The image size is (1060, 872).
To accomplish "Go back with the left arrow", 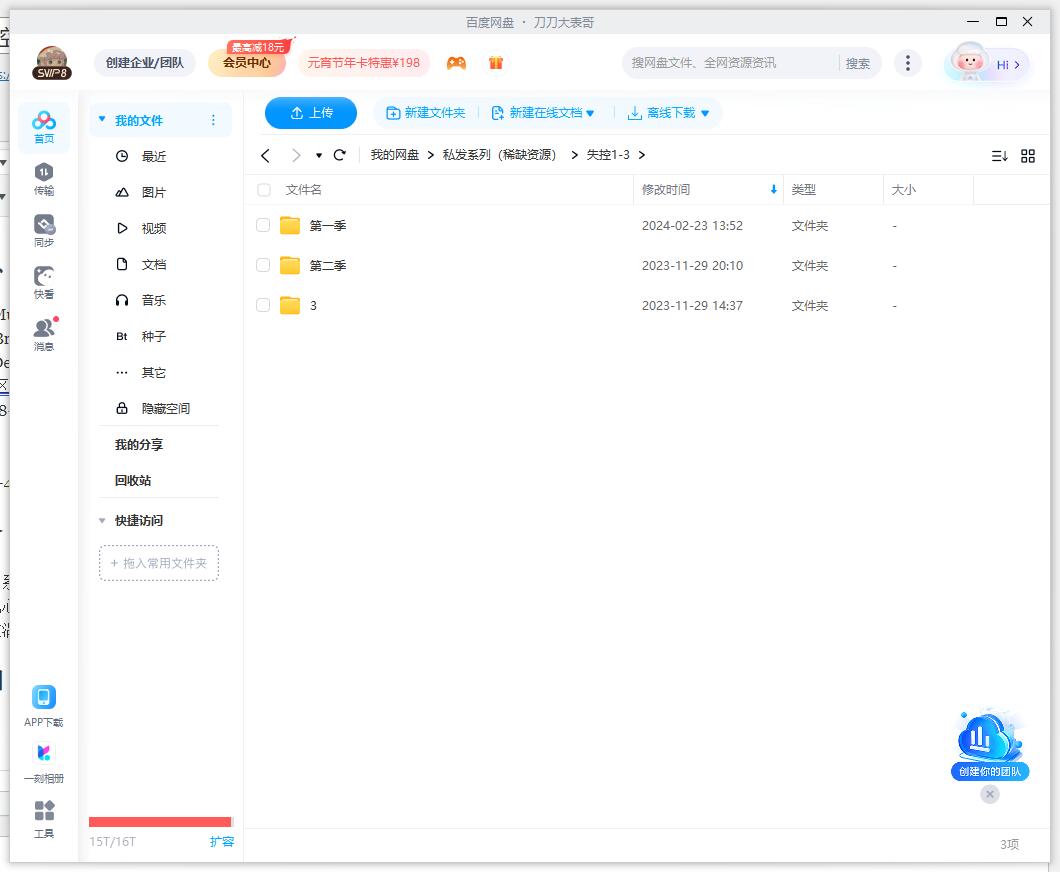I will (x=266, y=155).
